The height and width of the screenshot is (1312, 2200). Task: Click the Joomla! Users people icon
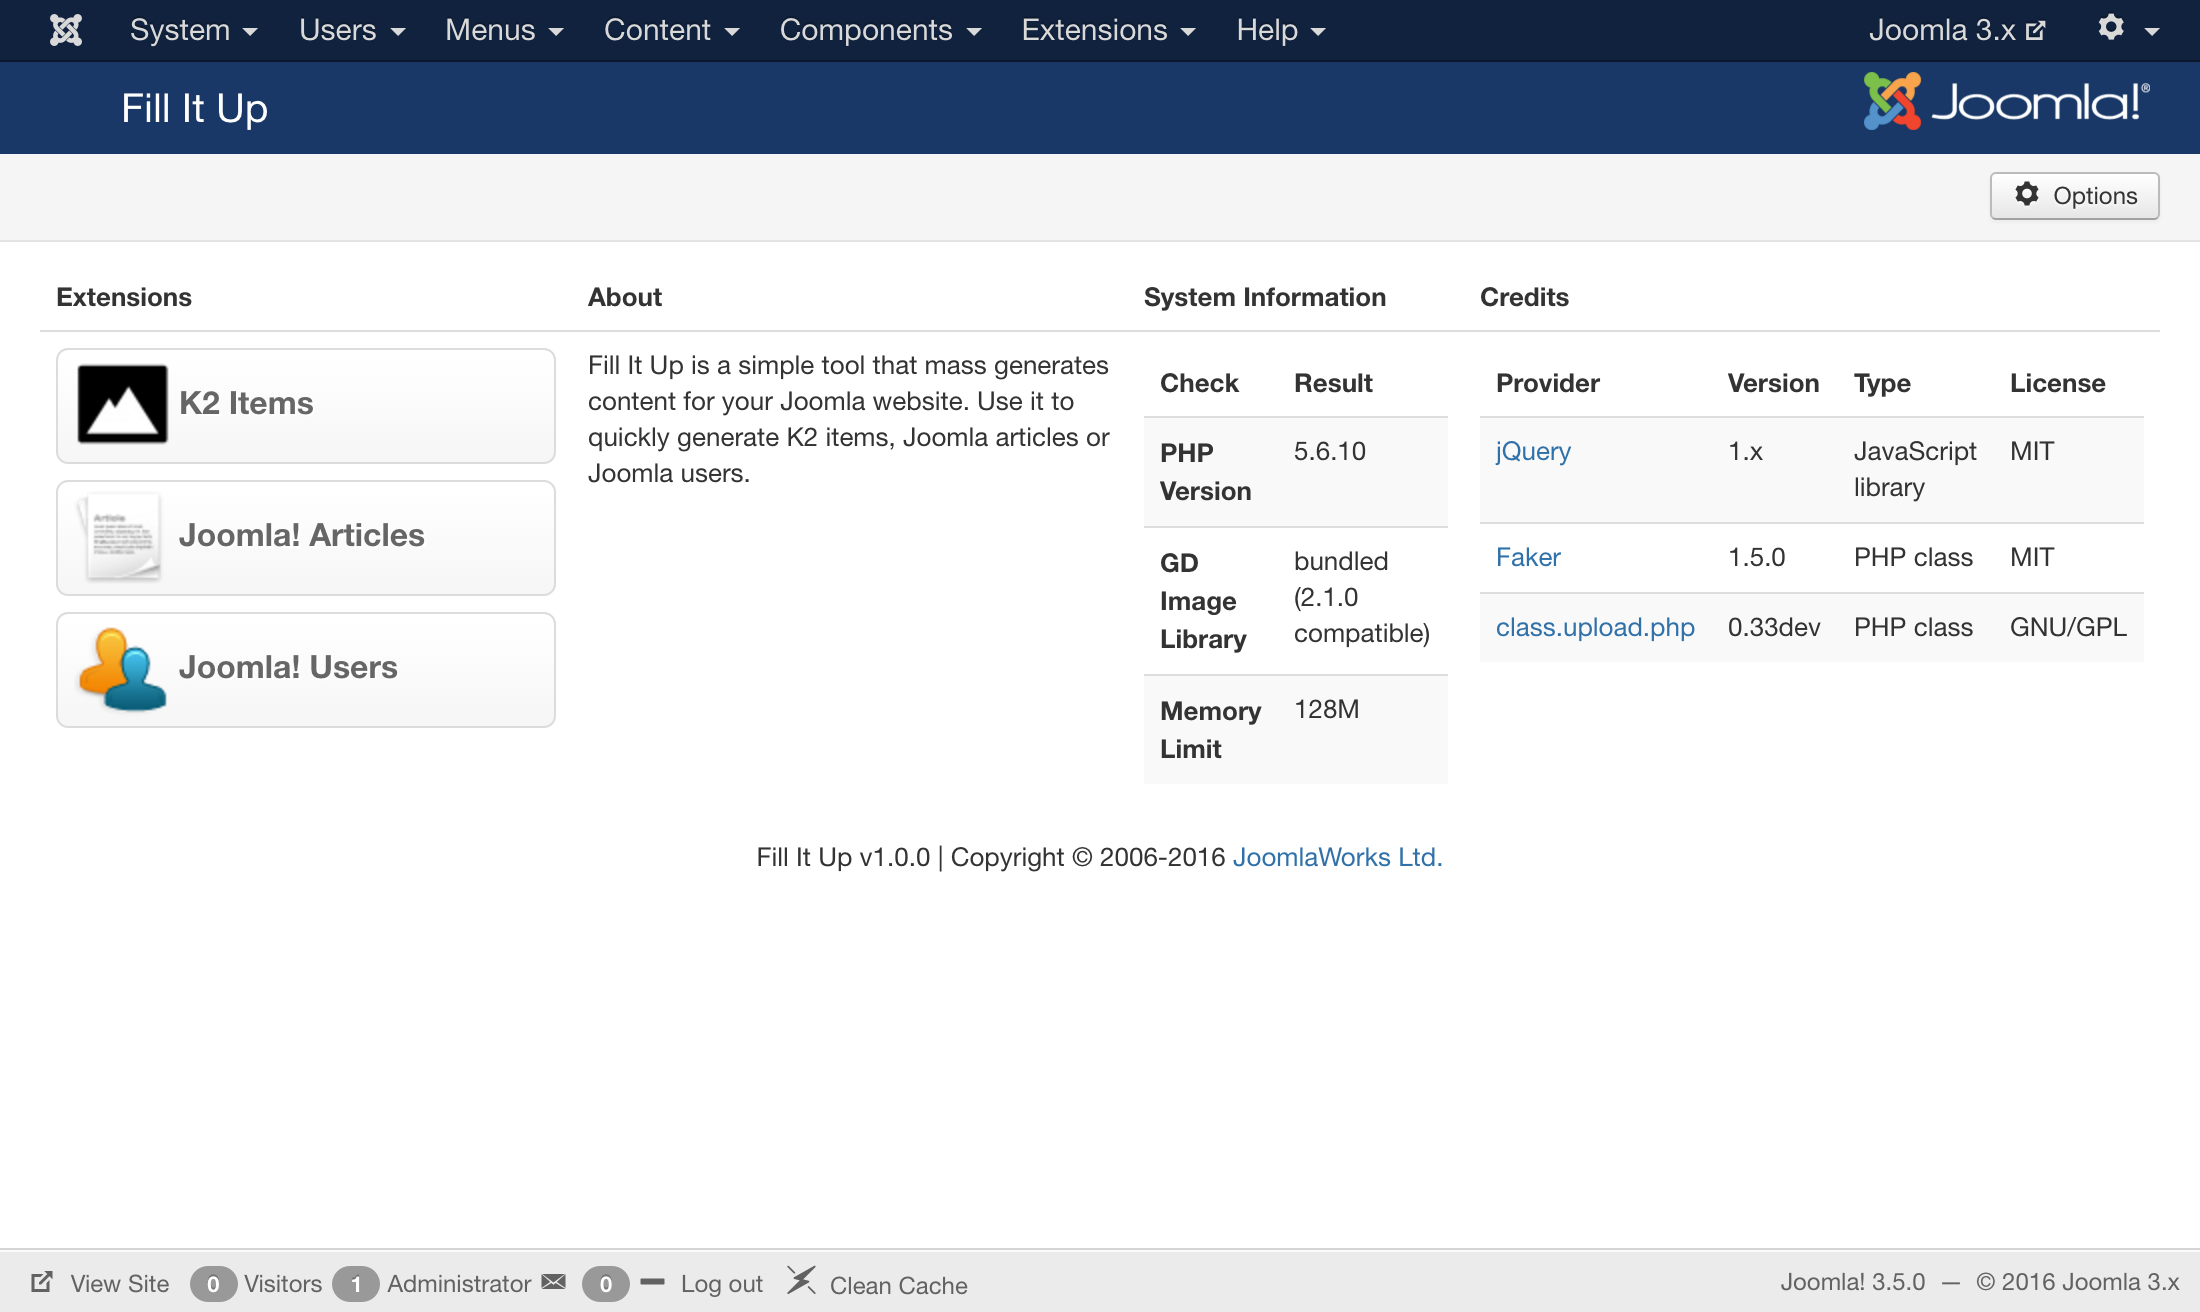point(122,669)
